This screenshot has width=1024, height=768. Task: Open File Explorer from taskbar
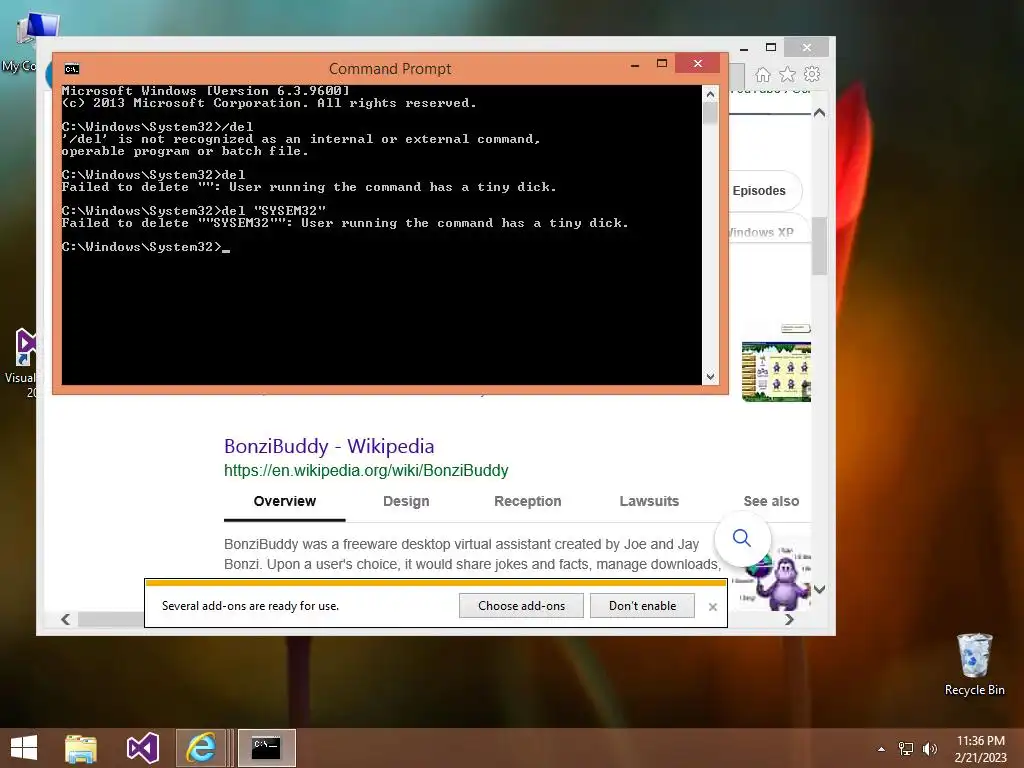(81, 748)
